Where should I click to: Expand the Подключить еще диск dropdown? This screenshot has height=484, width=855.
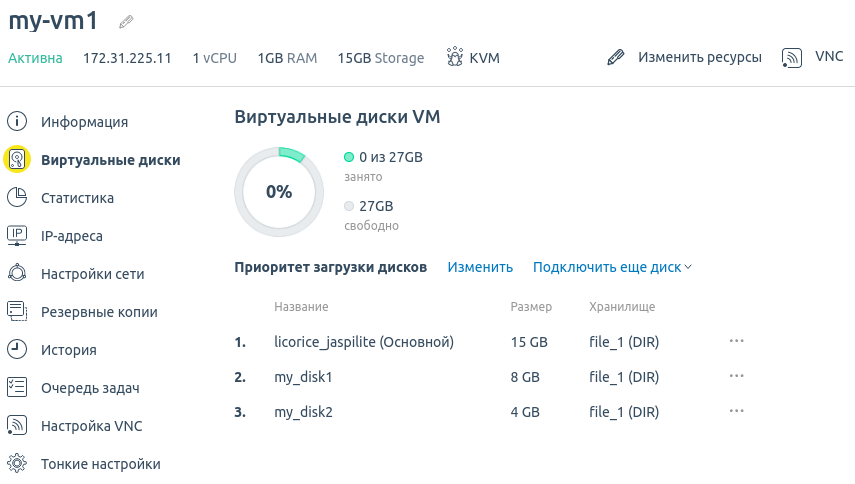coord(612,267)
